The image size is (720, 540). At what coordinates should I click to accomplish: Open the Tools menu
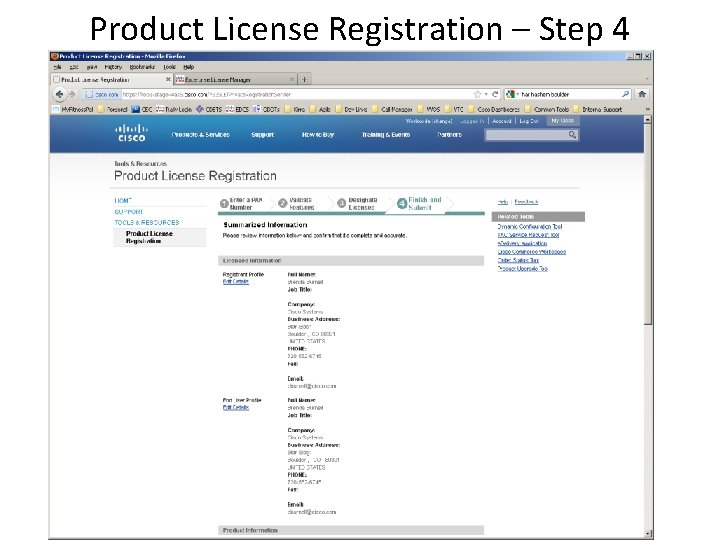[x=169, y=67]
